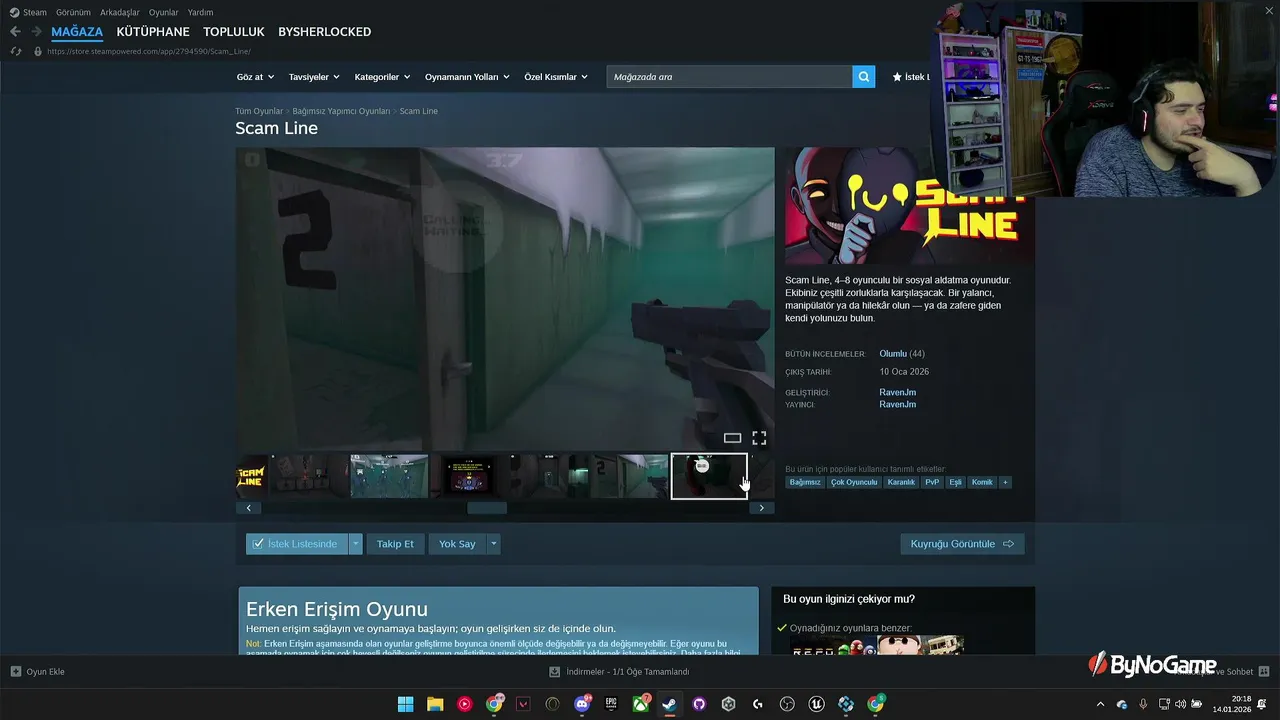Open Windows notification bell
Image resolution: width=1280 pixels, height=720 pixels.
tap(1262, 704)
